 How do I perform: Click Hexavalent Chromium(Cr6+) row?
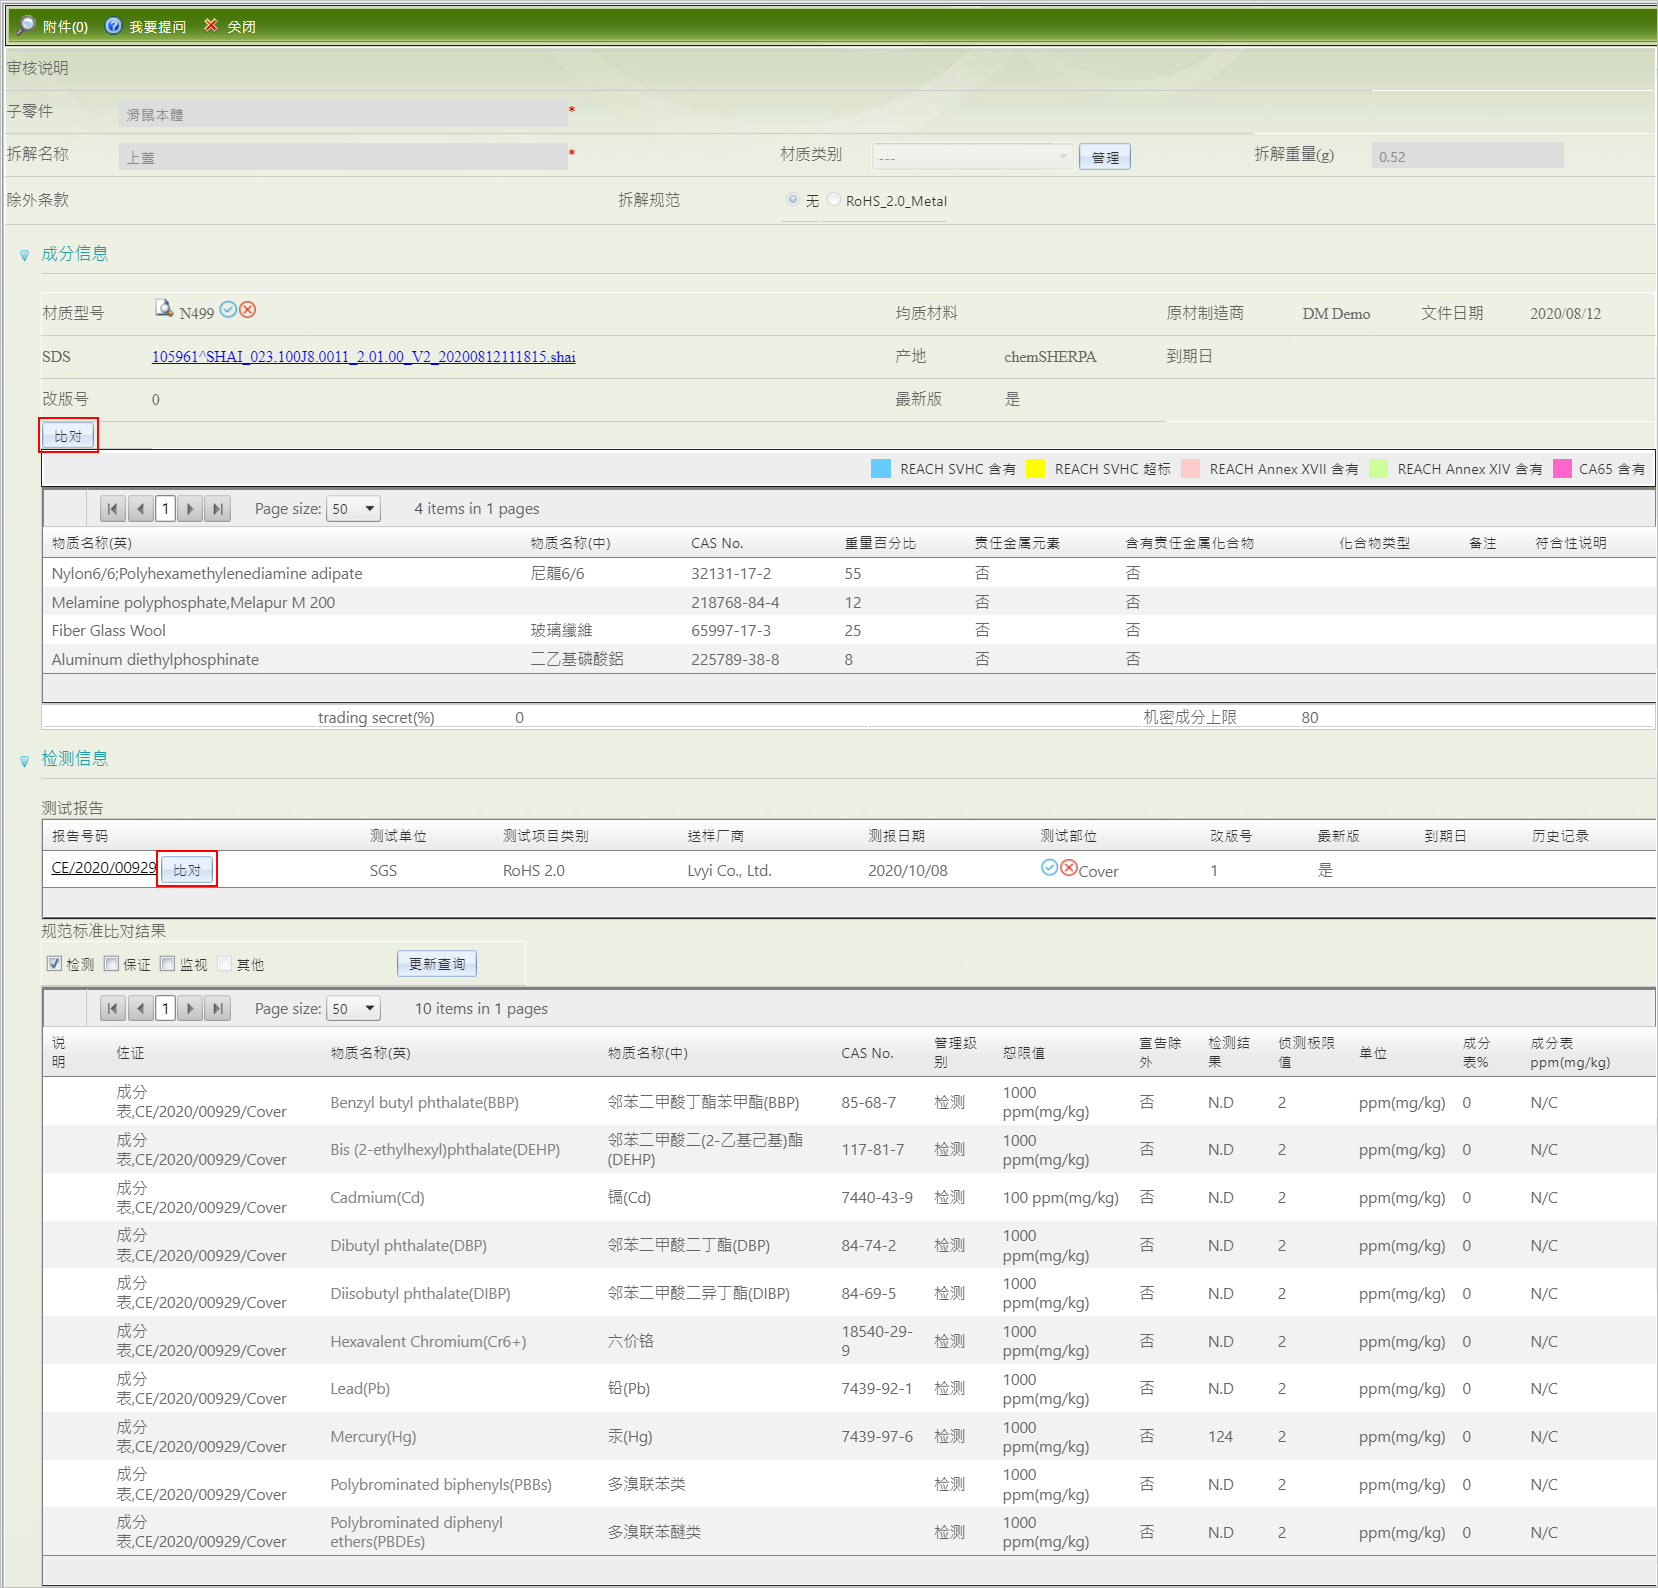point(848,1341)
